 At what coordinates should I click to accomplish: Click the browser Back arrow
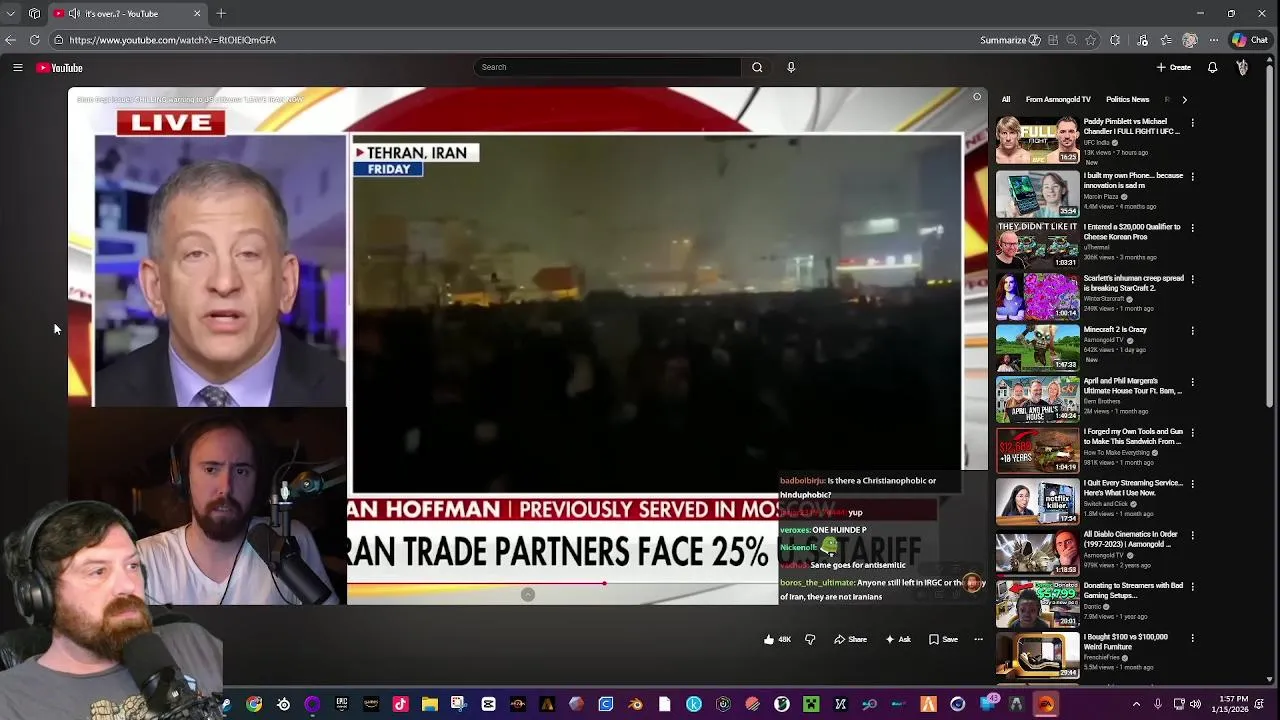[10, 40]
